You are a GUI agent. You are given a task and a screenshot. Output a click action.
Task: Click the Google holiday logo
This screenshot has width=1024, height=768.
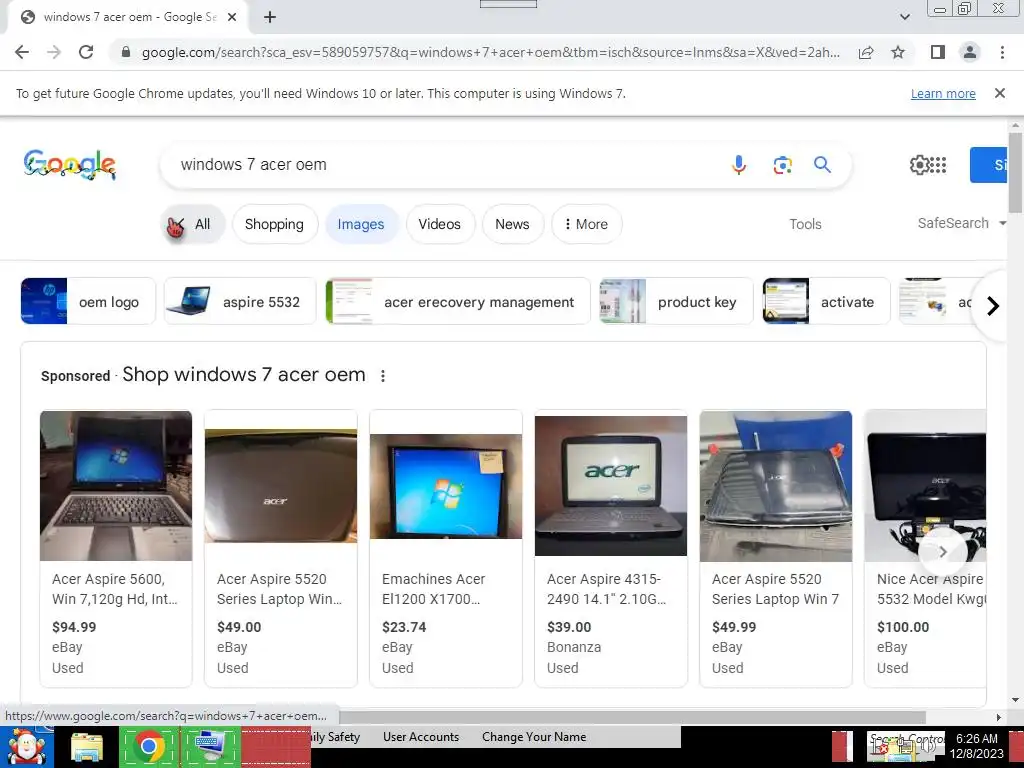pos(70,165)
